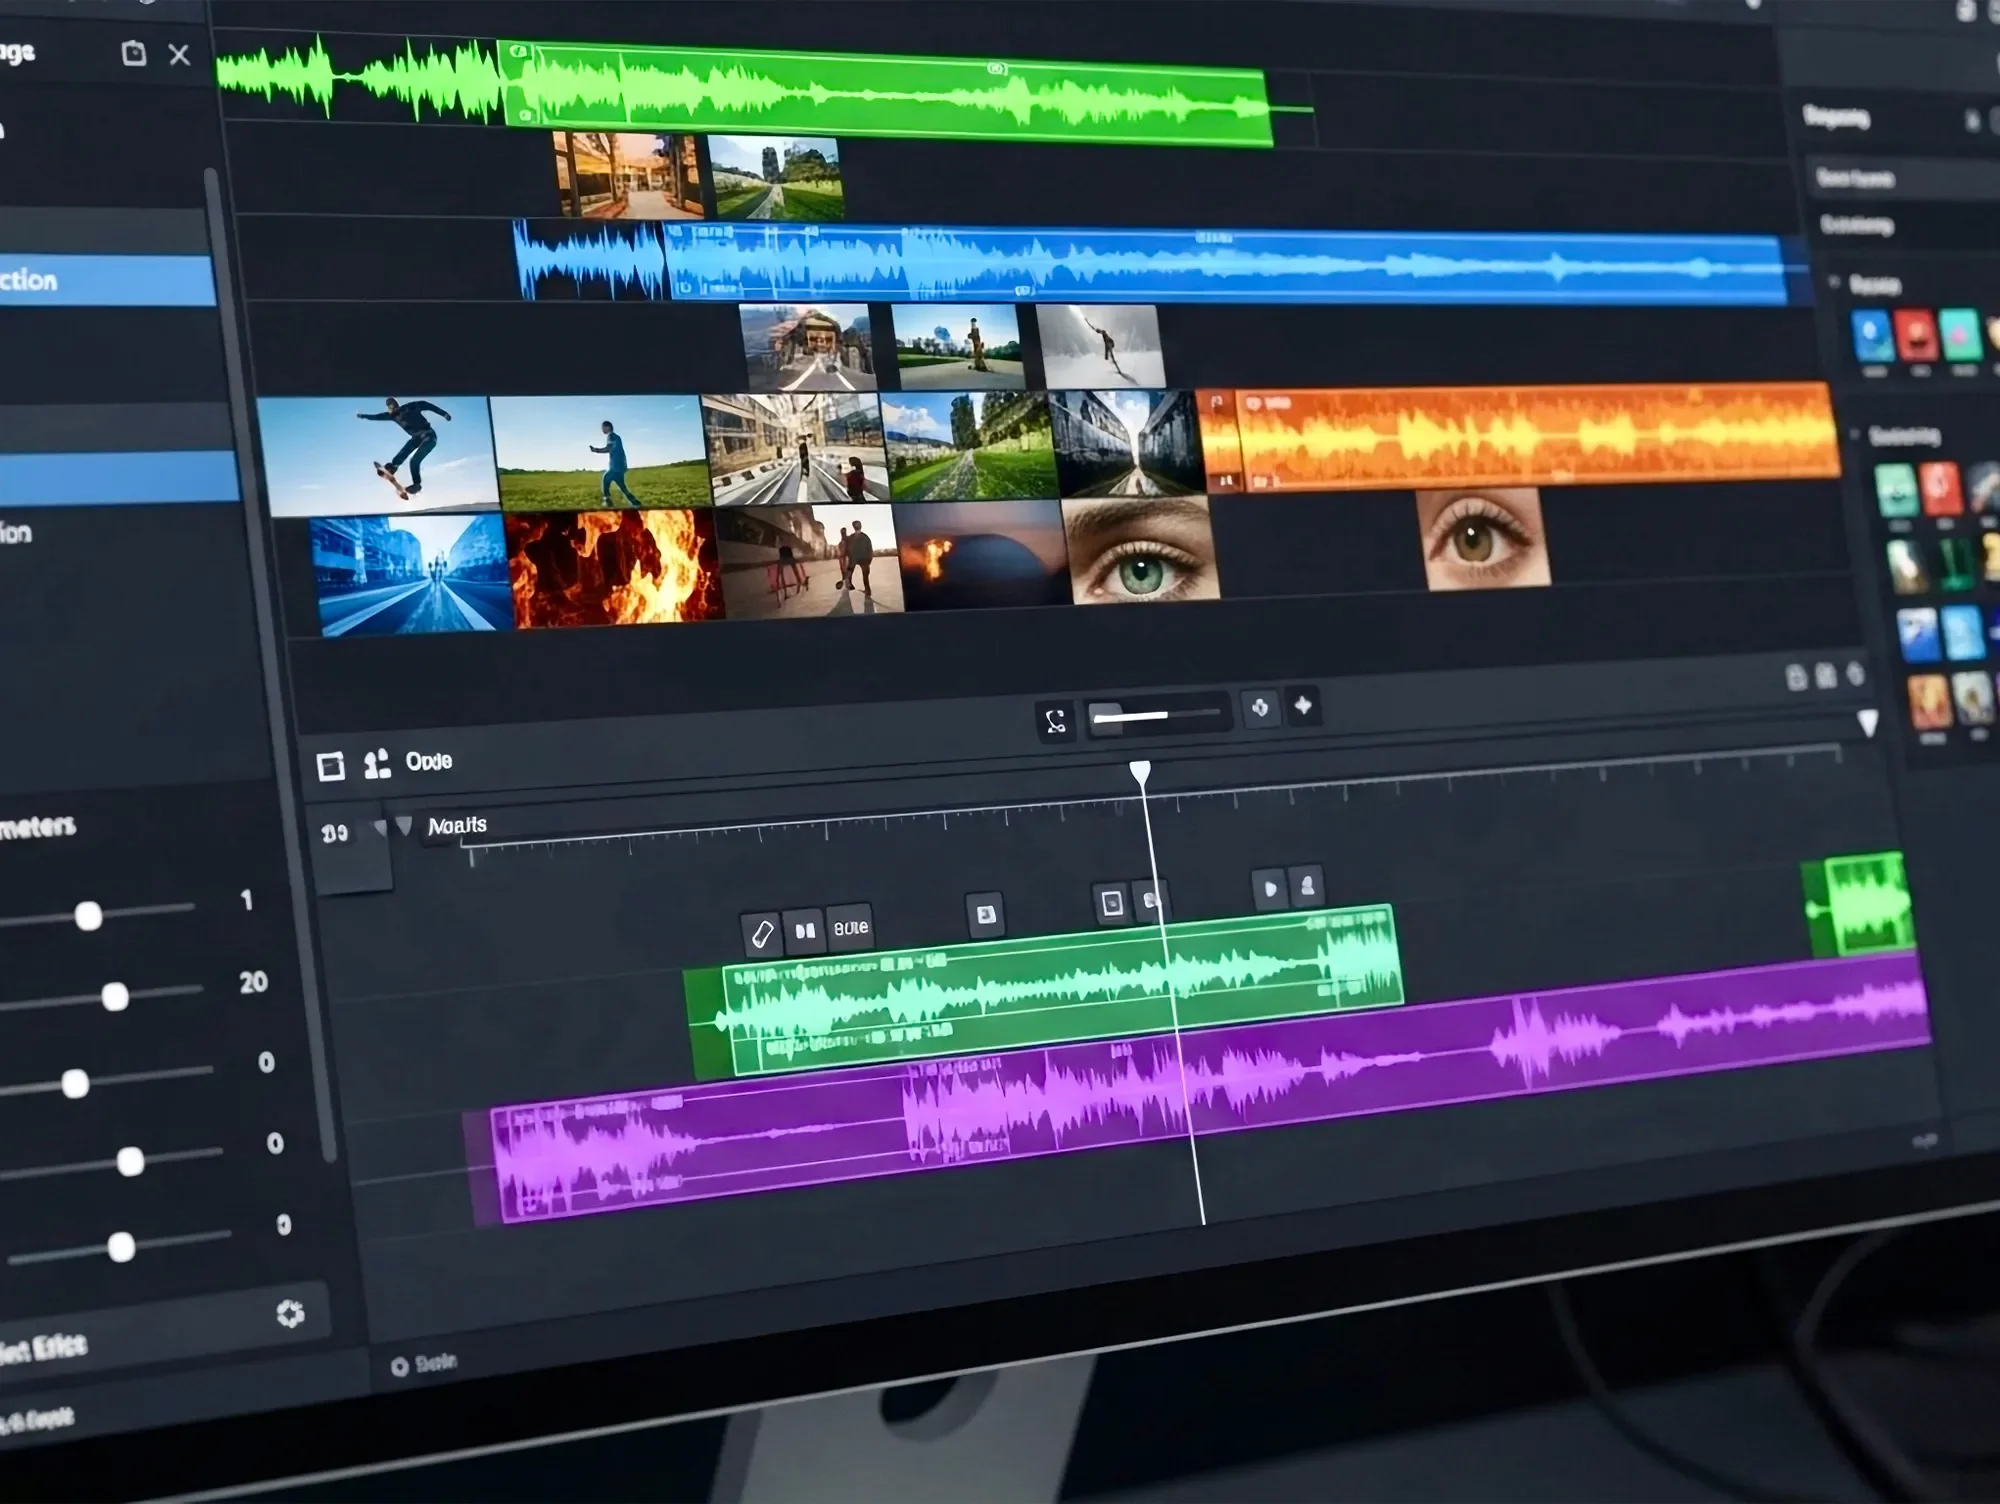Click the bottom parameter slider handle
This screenshot has height=1504, width=2000.
(121, 1247)
